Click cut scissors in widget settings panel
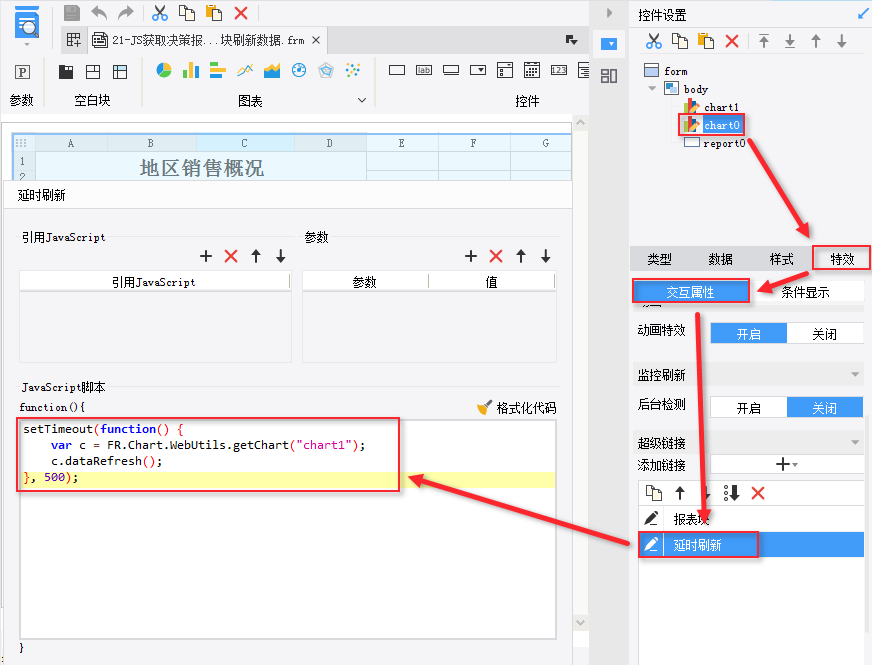The height and width of the screenshot is (665, 872). [653, 41]
